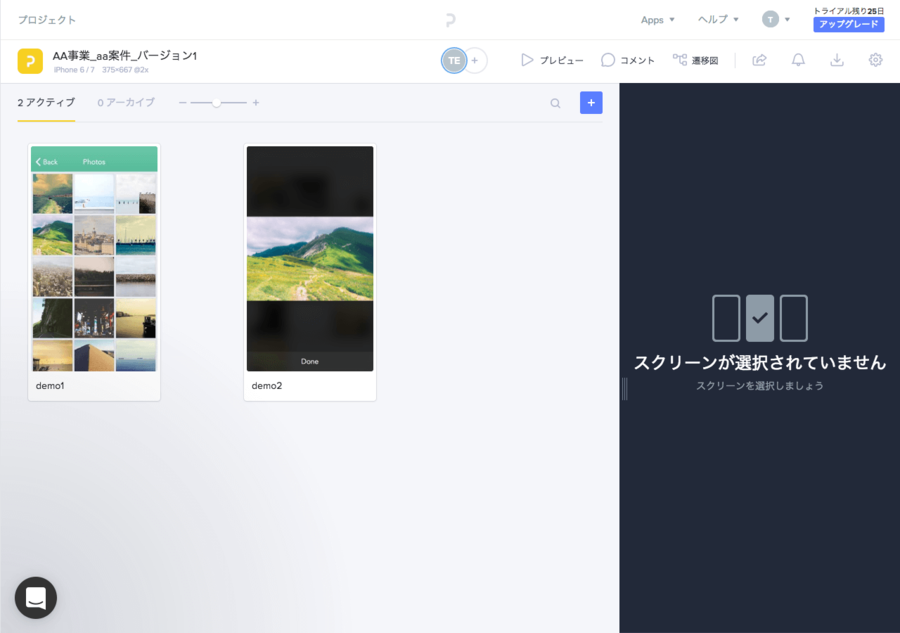Click the アップグレード upgrade button
The width and height of the screenshot is (900, 633).
[848, 24]
